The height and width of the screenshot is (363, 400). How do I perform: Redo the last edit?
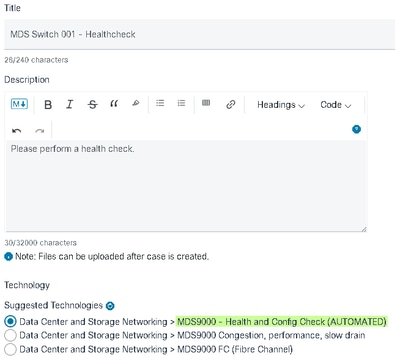point(40,131)
